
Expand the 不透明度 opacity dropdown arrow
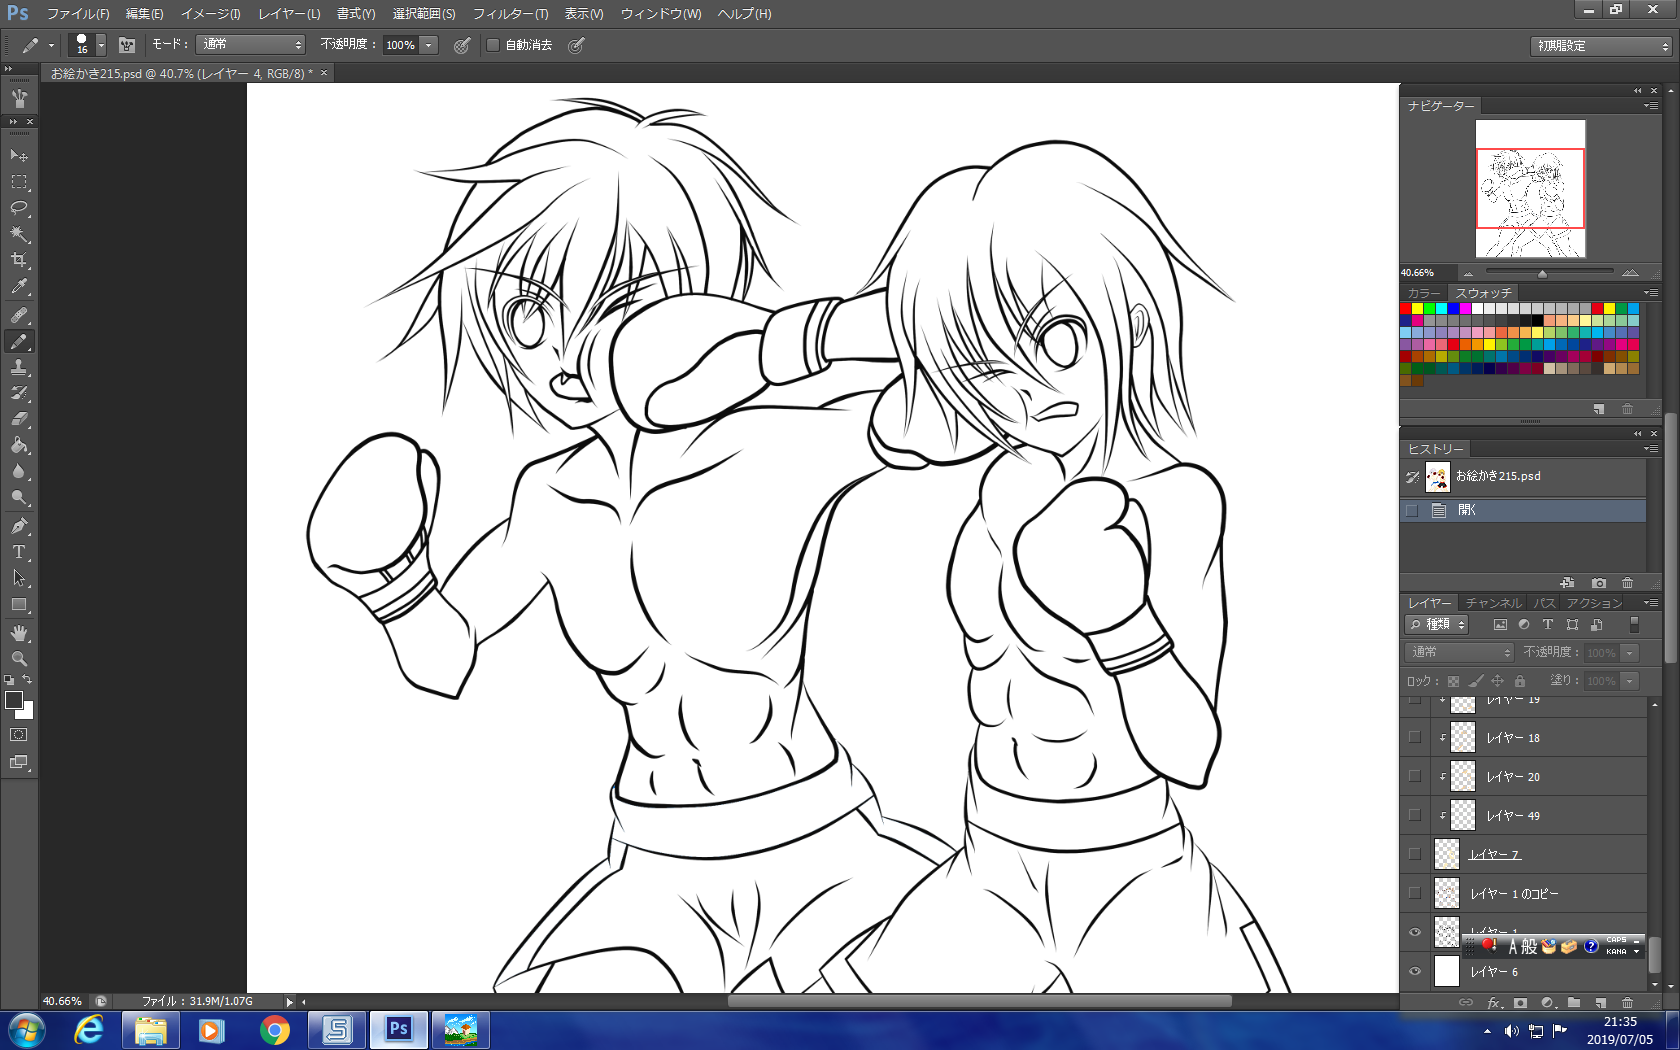tap(429, 45)
